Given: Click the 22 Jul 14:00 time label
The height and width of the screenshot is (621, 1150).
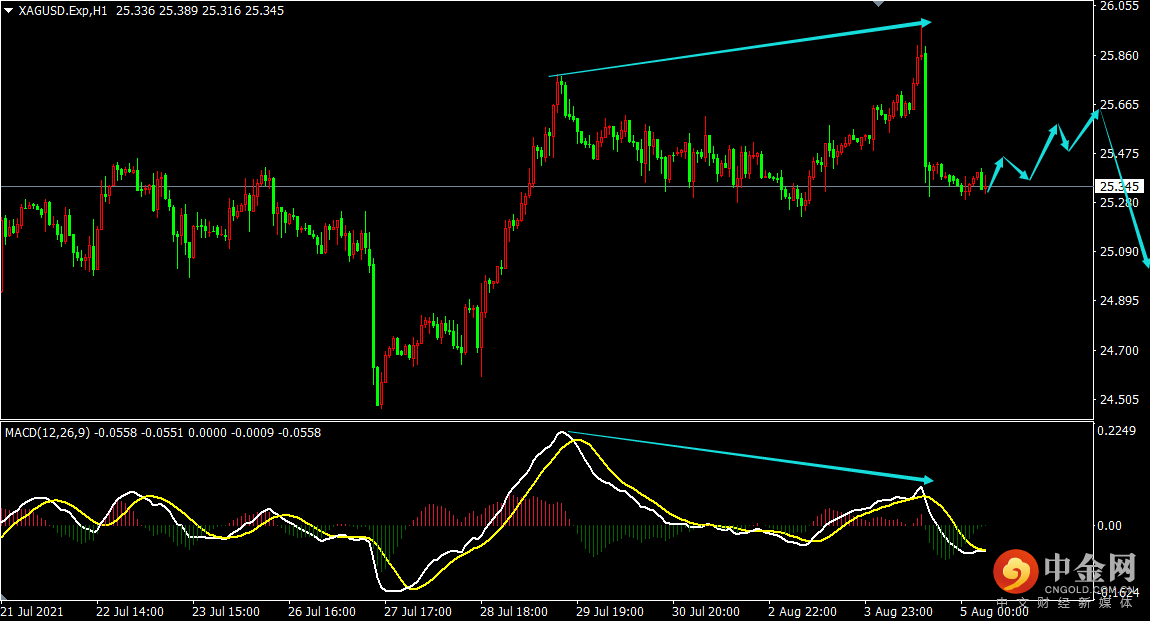Looking at the screenshot, I should click(130, 611).
